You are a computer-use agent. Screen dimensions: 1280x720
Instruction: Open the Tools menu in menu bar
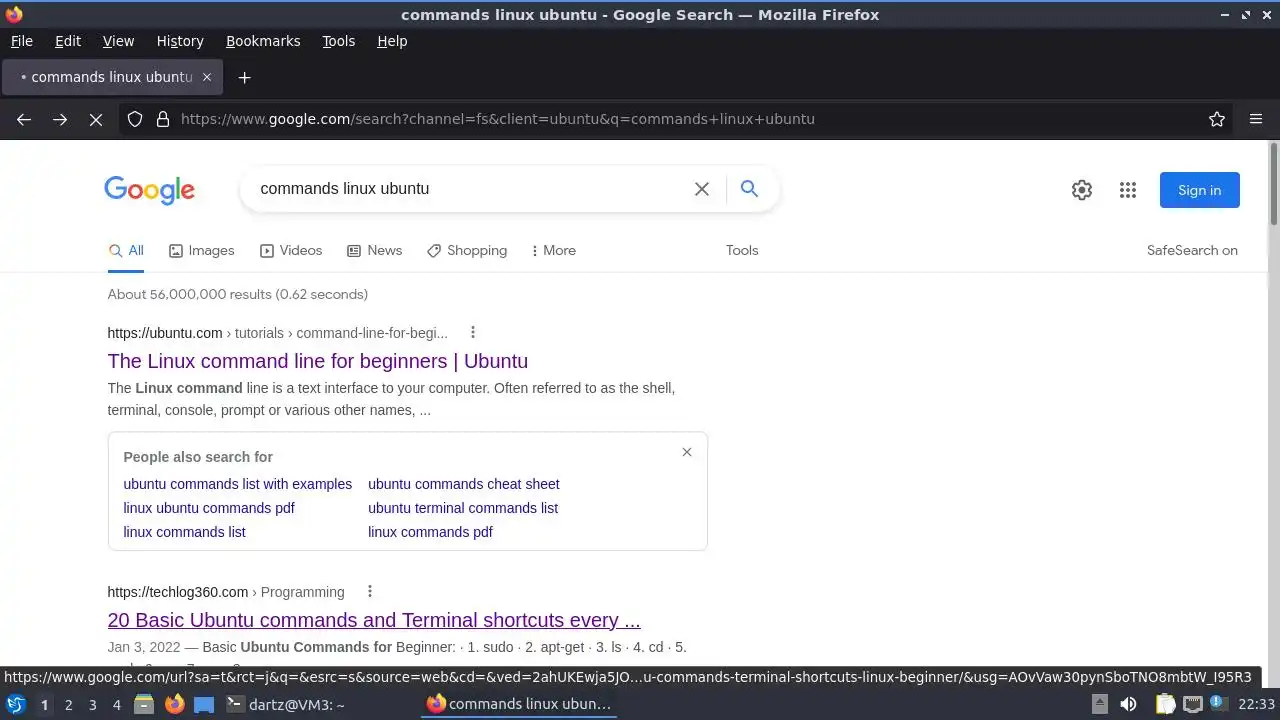[338, 41]
